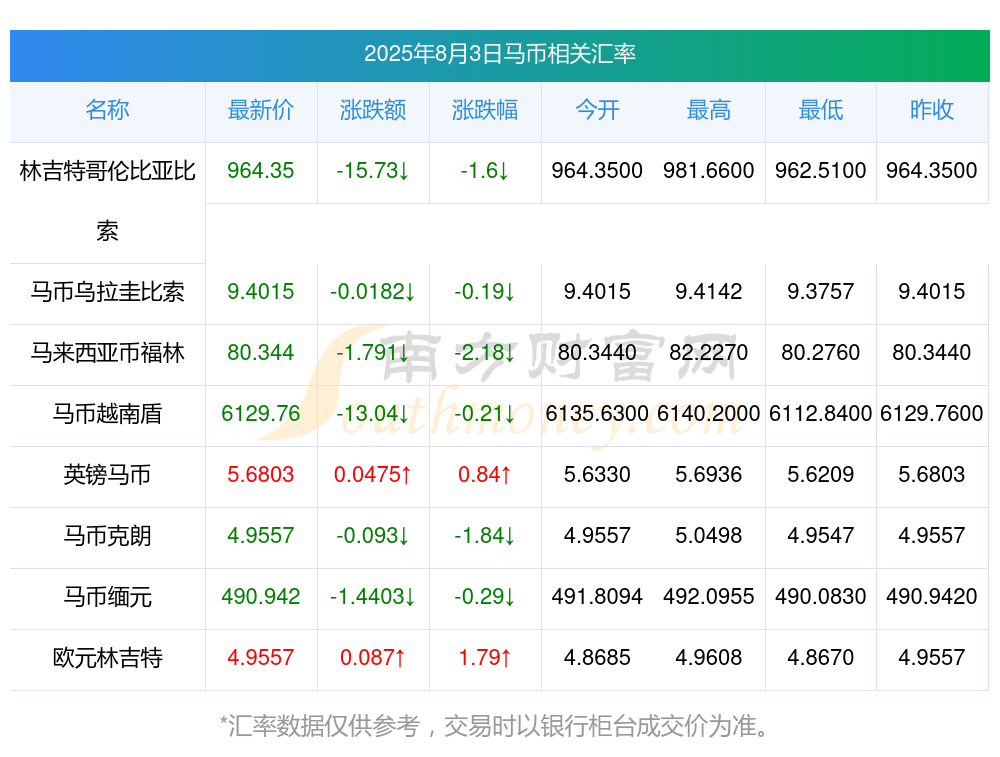Click latest price 6129.76
This screenshot has height=757, width=1000.
pos(261,414)
